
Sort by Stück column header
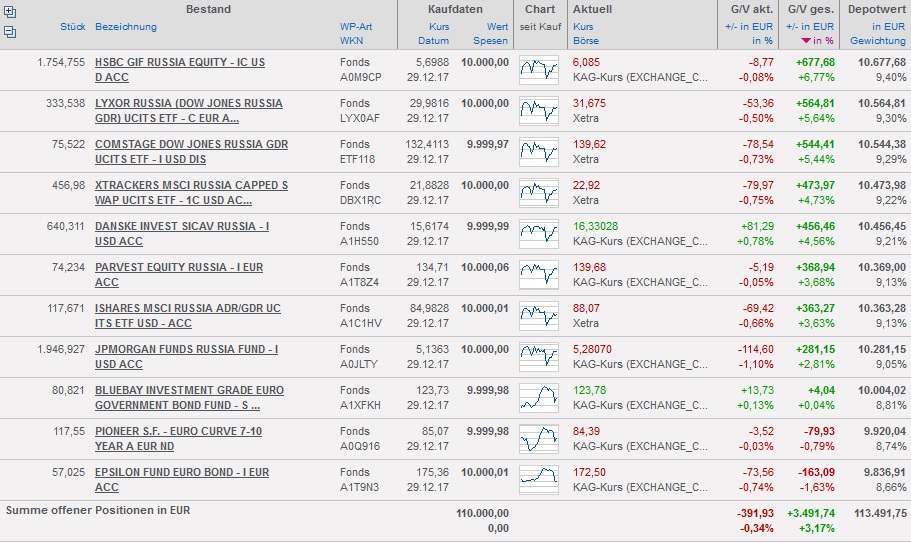click(x=73, y=27)
